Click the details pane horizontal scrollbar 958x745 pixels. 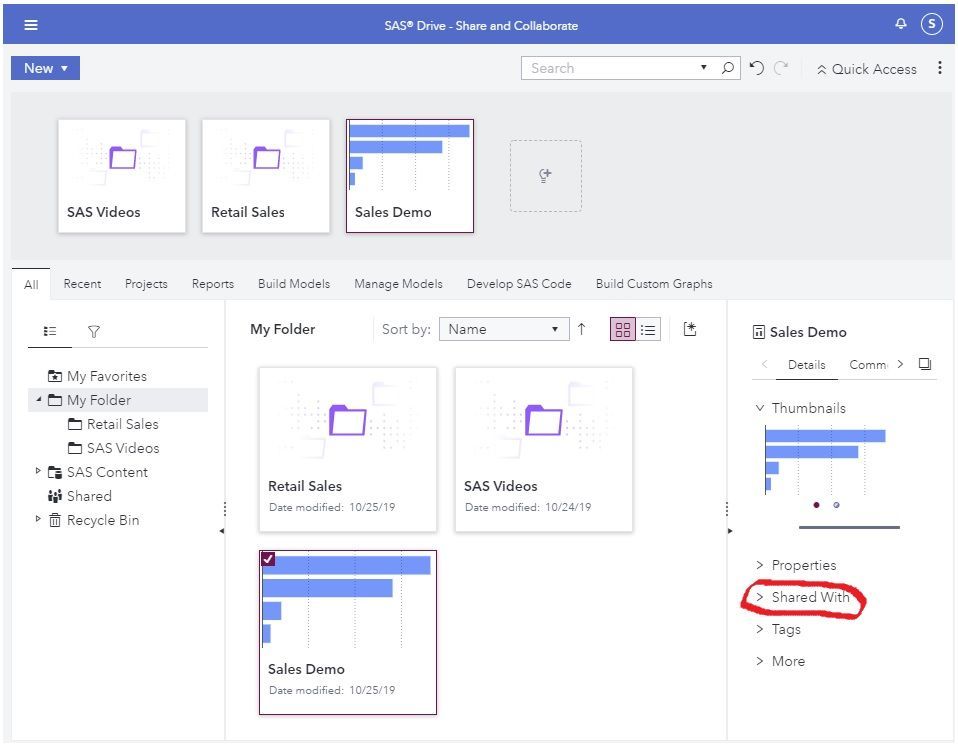(x=849, y=527)
